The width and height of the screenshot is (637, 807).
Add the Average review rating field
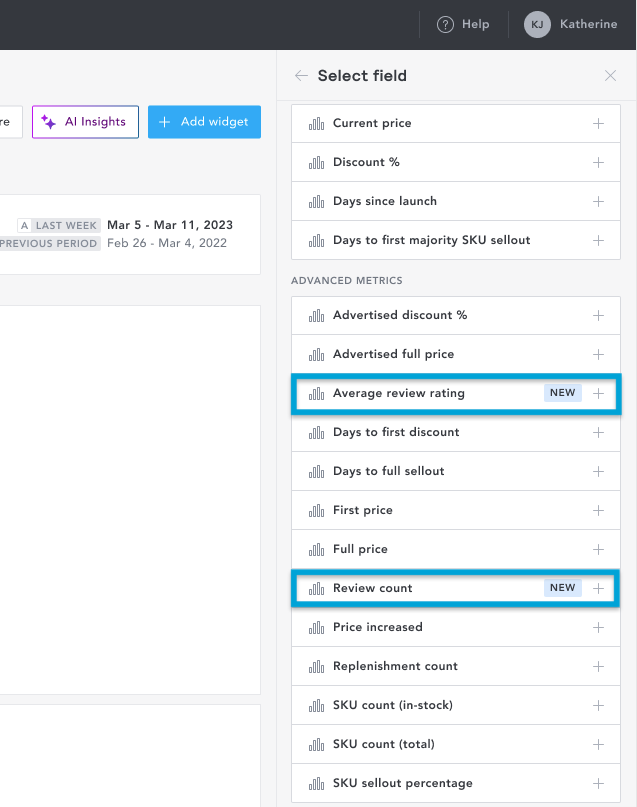click(x=598, y=394)
